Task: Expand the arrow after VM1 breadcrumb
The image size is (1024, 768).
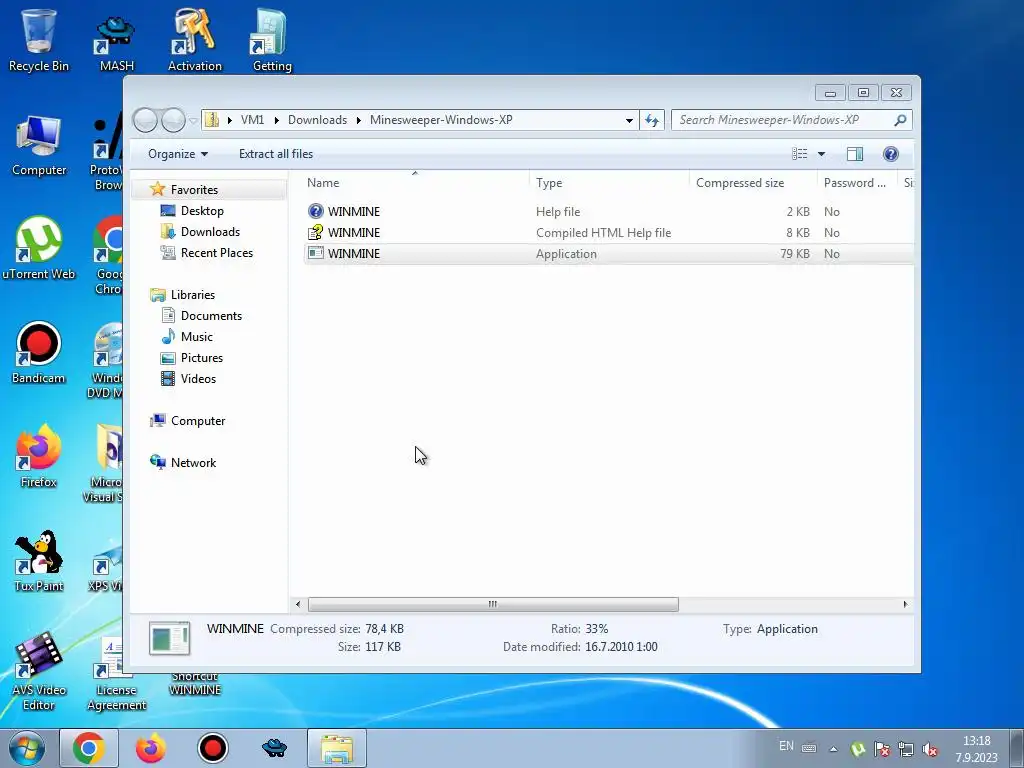Action: point(276,120)
